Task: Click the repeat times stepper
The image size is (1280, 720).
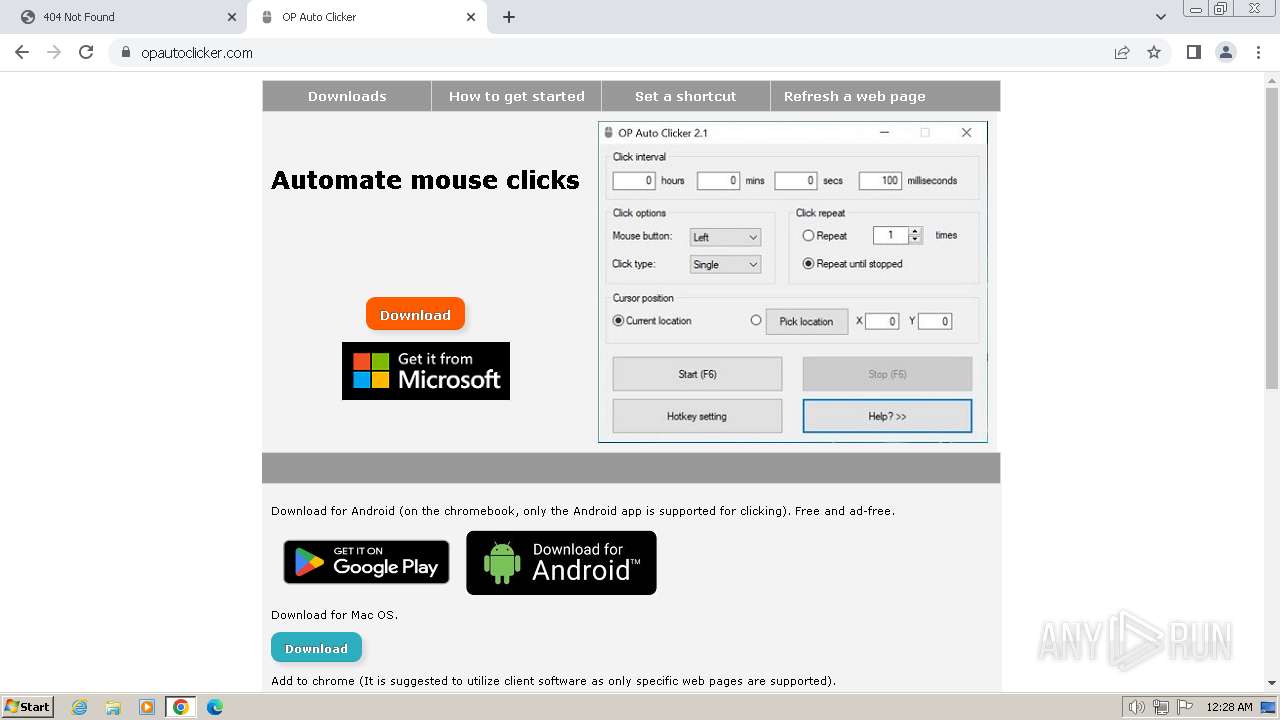Action: click(x=915, y=235)
